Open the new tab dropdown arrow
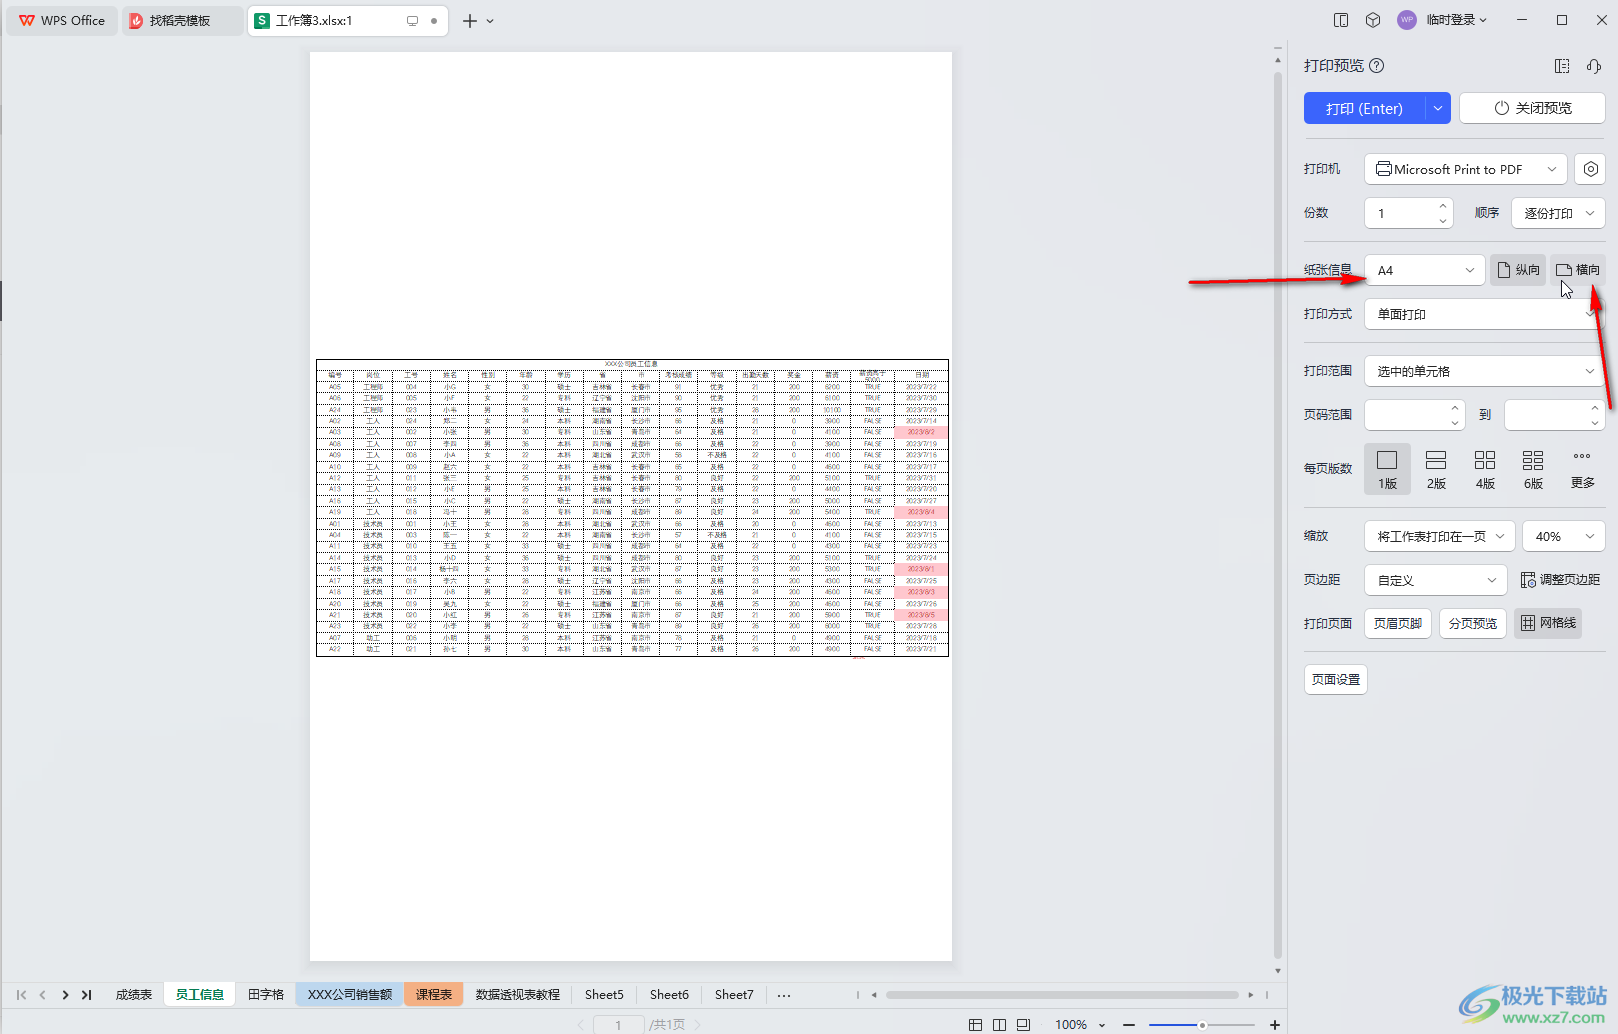The width and height of the screenshot is (1618, 1034). point(490,20)
